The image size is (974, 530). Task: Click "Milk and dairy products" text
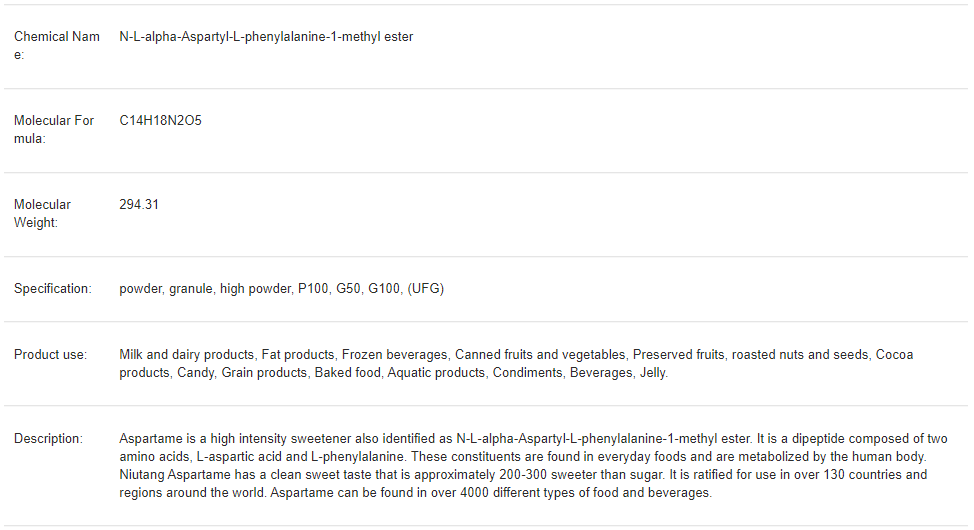(x=187, y=355)
